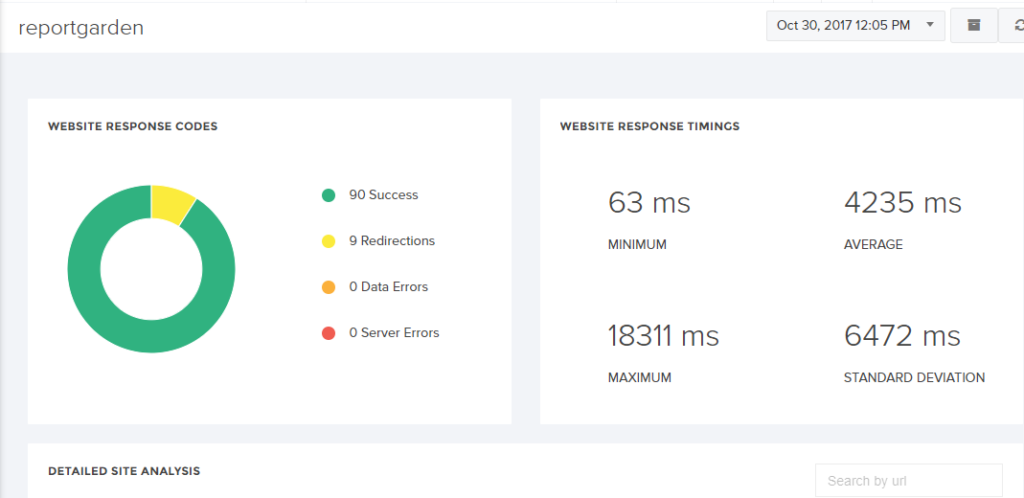Toggle the "0 Data Errors" legend label
The width and height of the screenshot is (1024, 498).
[x=388, y=287]
